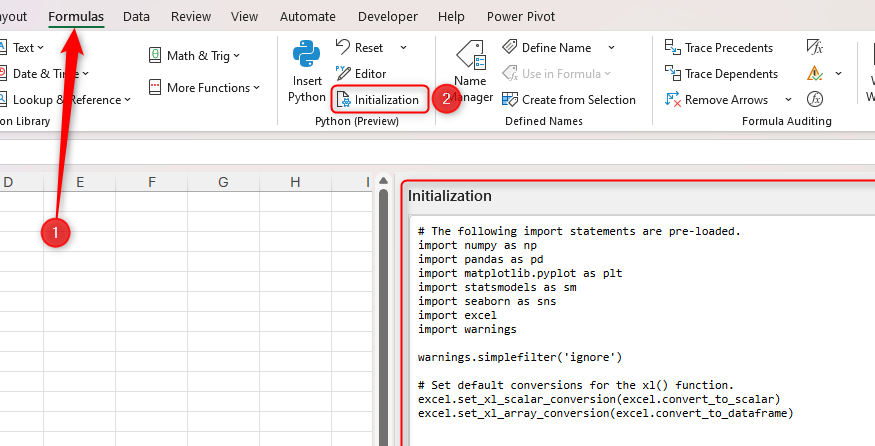Expand the Python Reset dropdown arrow

(x=404, y=48)
